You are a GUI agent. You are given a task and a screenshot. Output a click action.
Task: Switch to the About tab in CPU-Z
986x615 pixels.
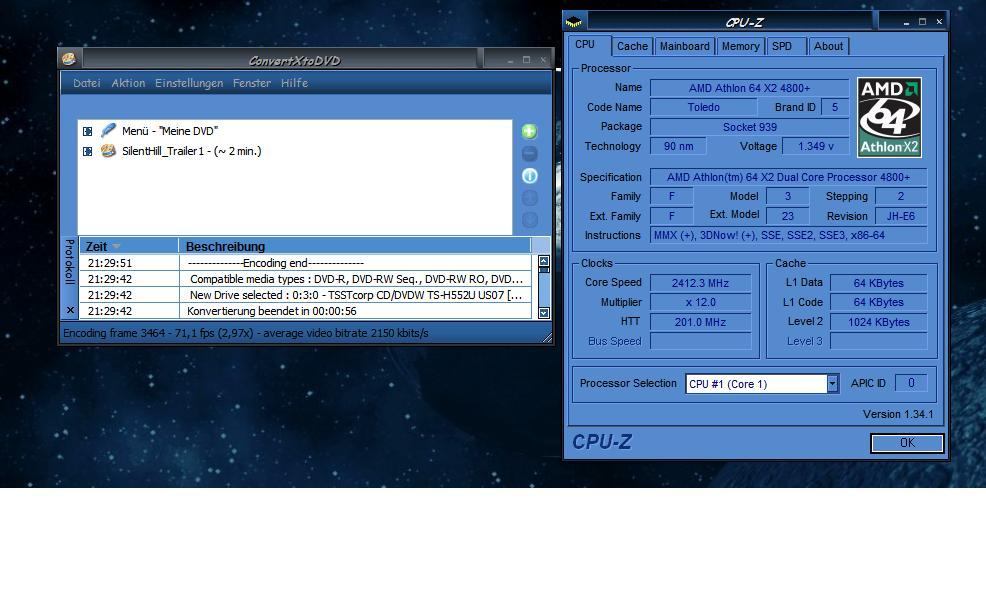pos(828,46)
